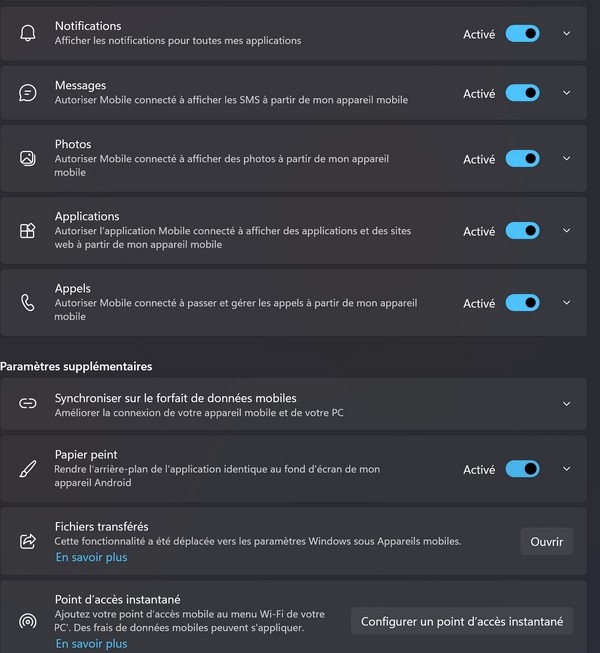Expand the Appels row chevron
The width and height of the screenshot is (600, 653).
pyautogui.click(x=566, y=302)
